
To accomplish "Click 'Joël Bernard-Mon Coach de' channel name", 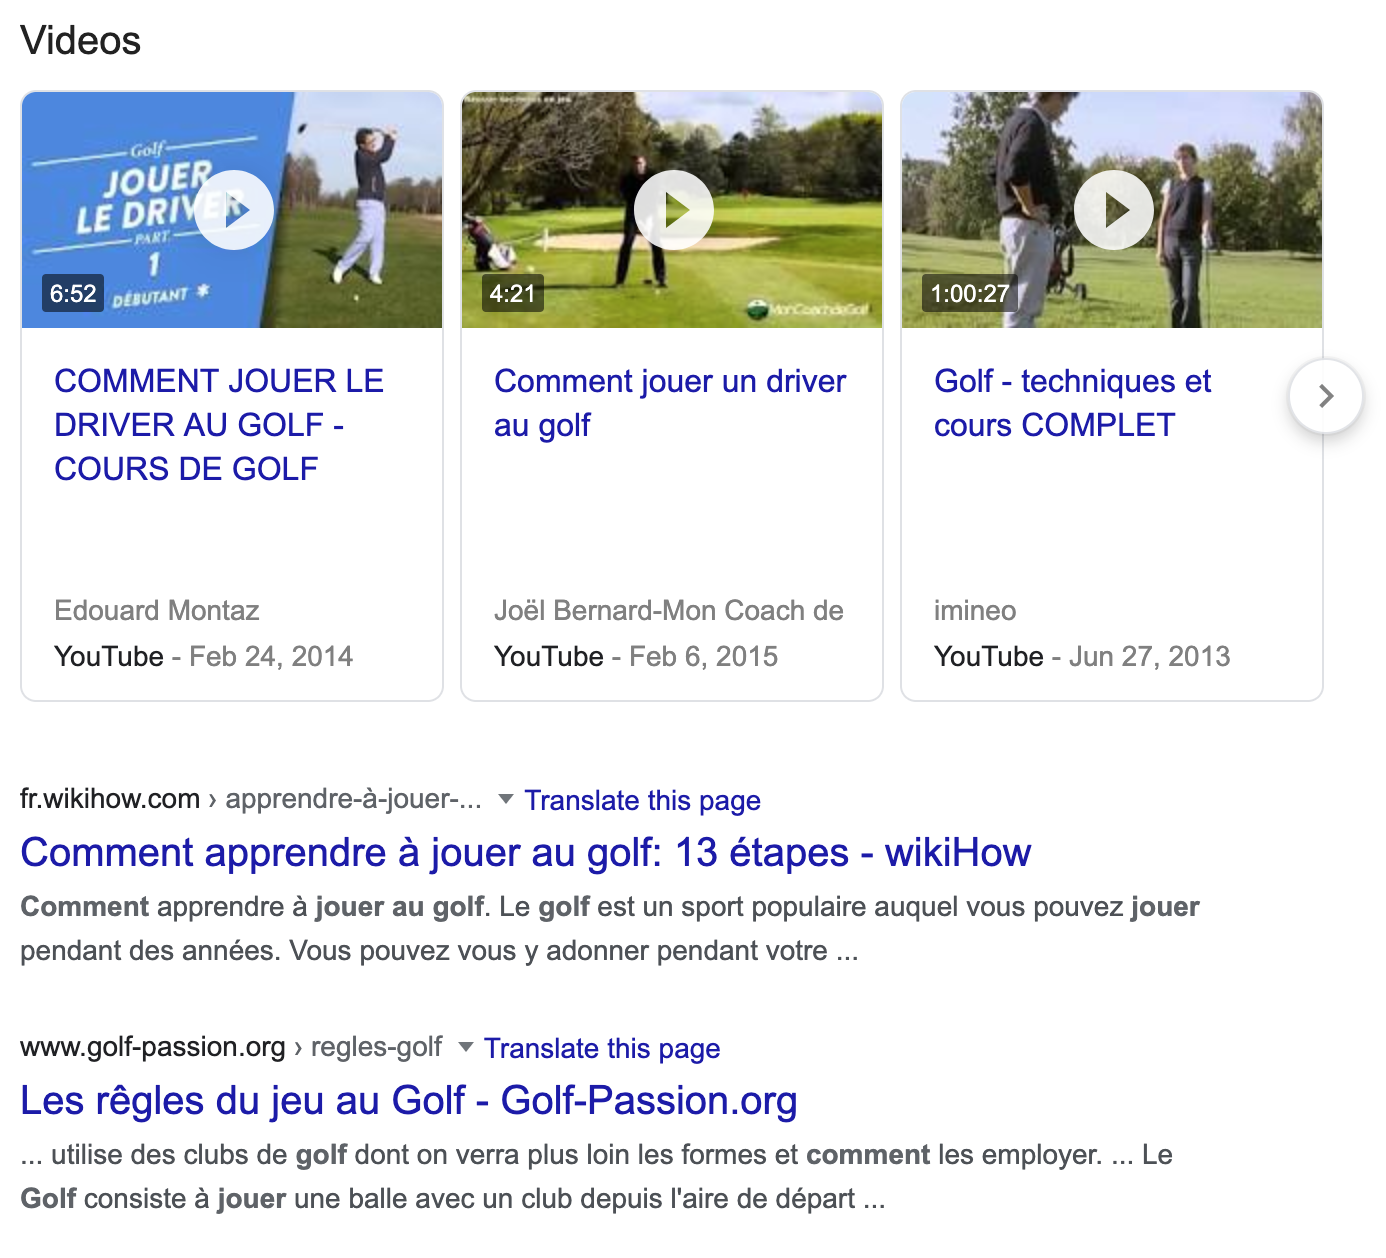I will (668, 610).
